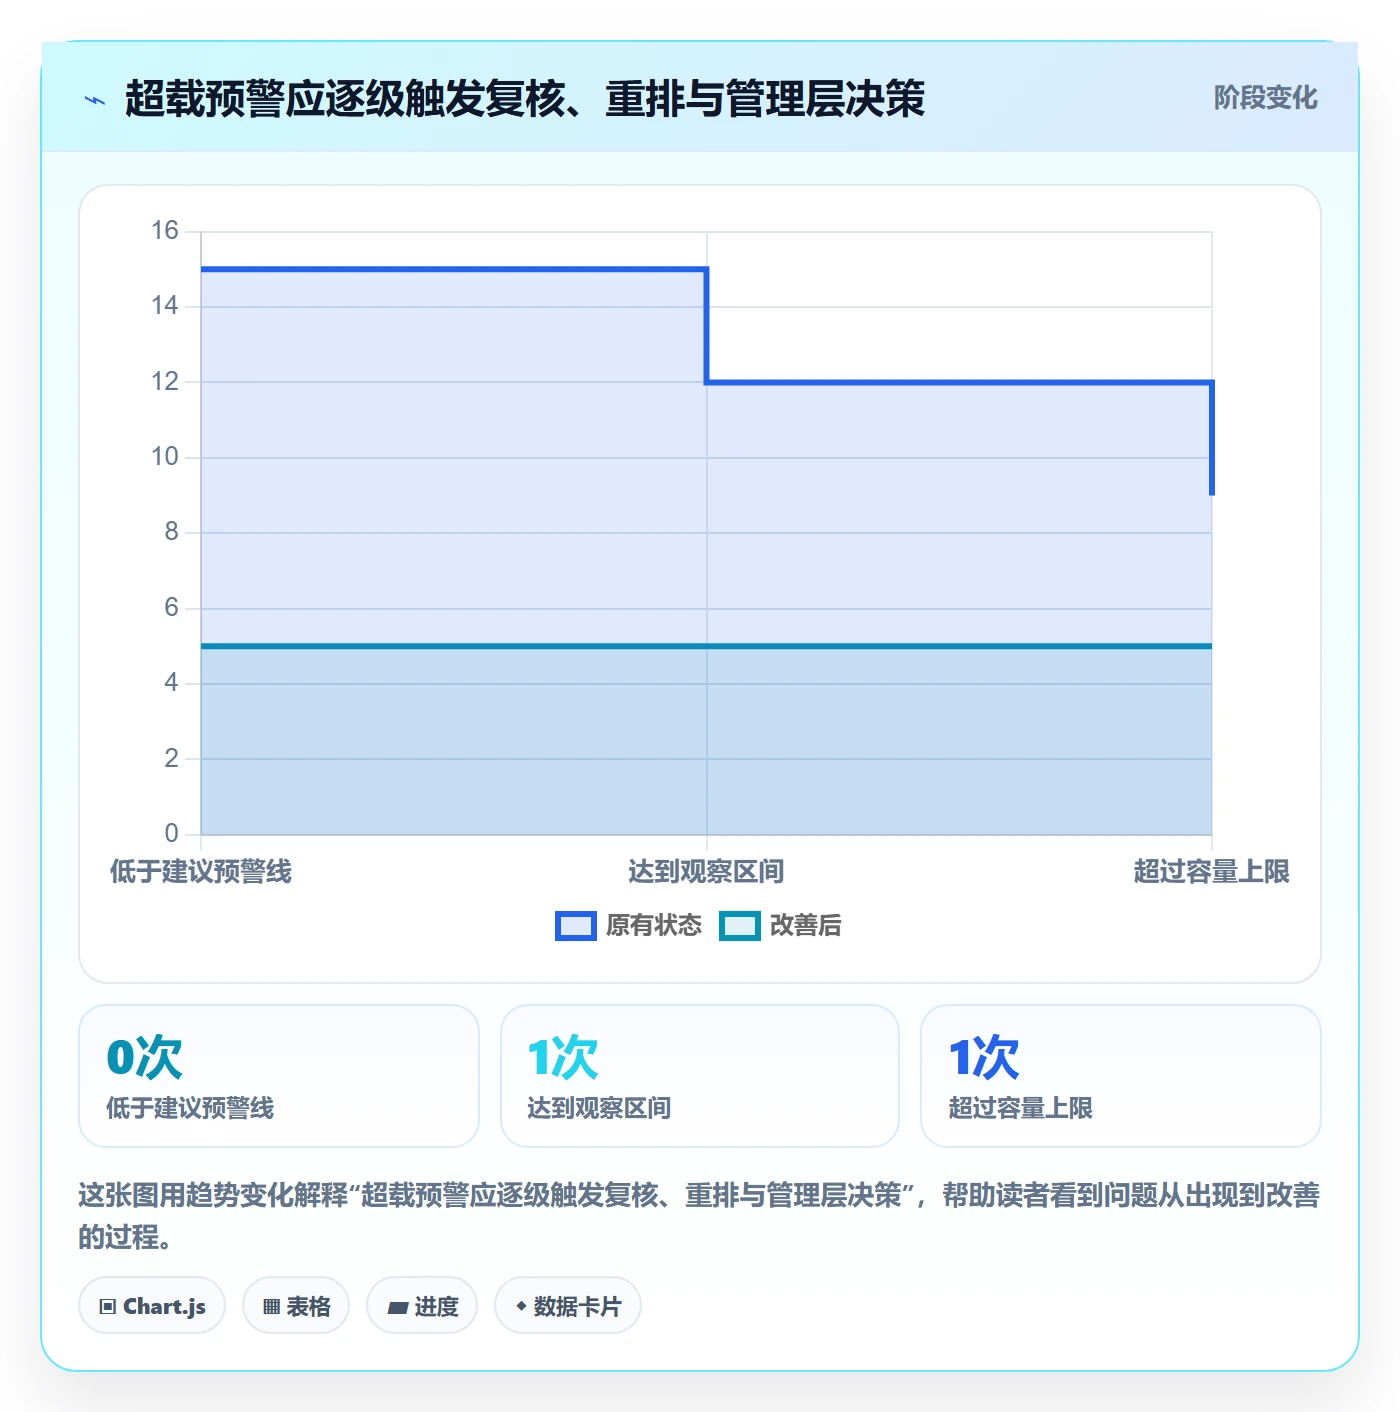1400x1412 pixels.
Task: Click the square icon in the Chart.js tag
Action: click(108, 1306)
